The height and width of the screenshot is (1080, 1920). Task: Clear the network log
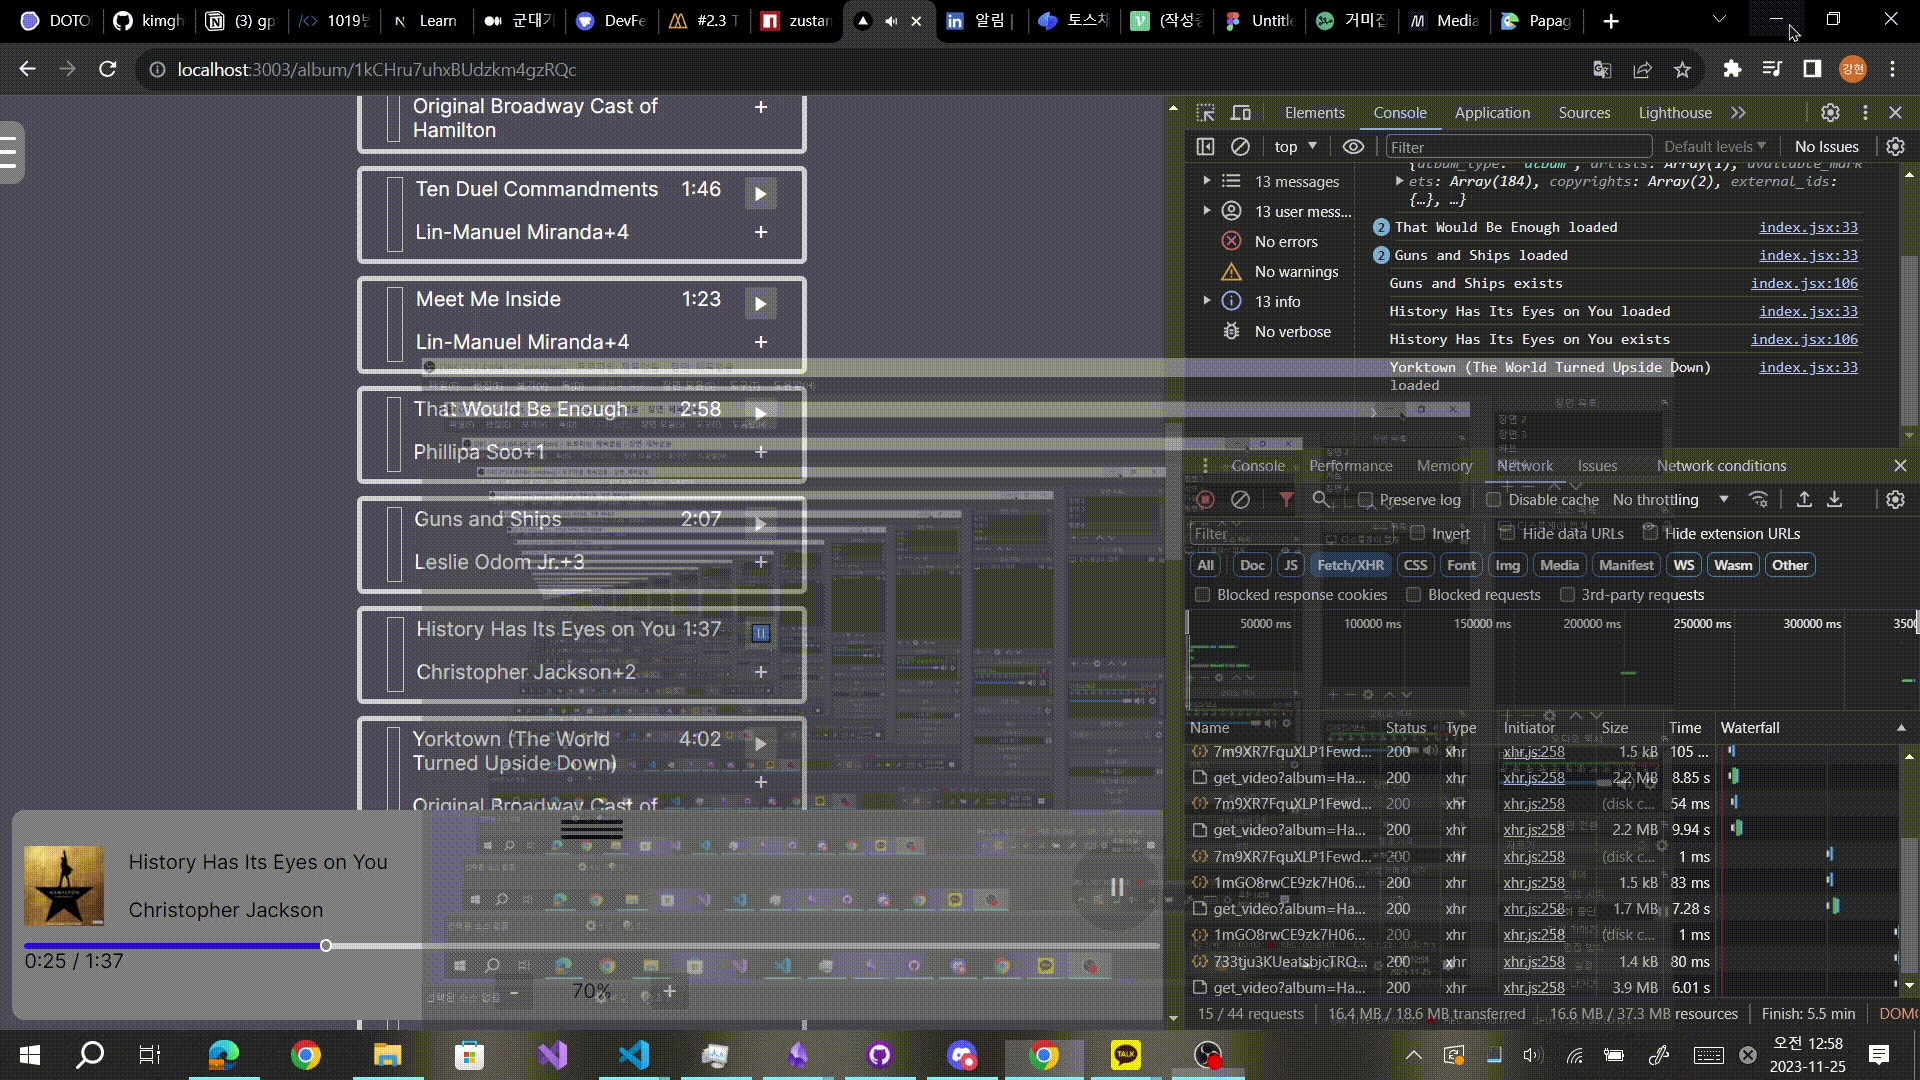coord(1240,499)
